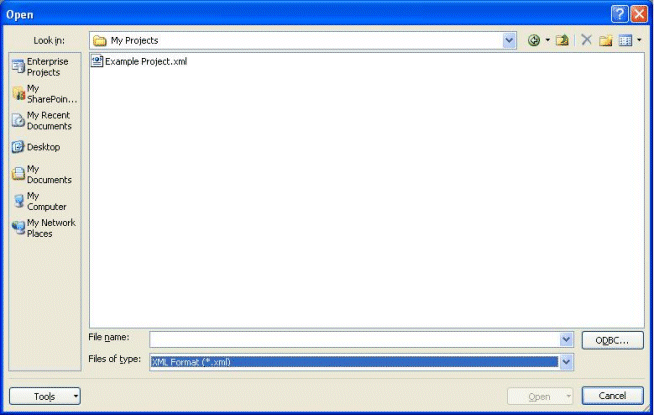Screen dimensions: 654x415
Task: Click the My Projects folder icon
Action: point(100,40)
